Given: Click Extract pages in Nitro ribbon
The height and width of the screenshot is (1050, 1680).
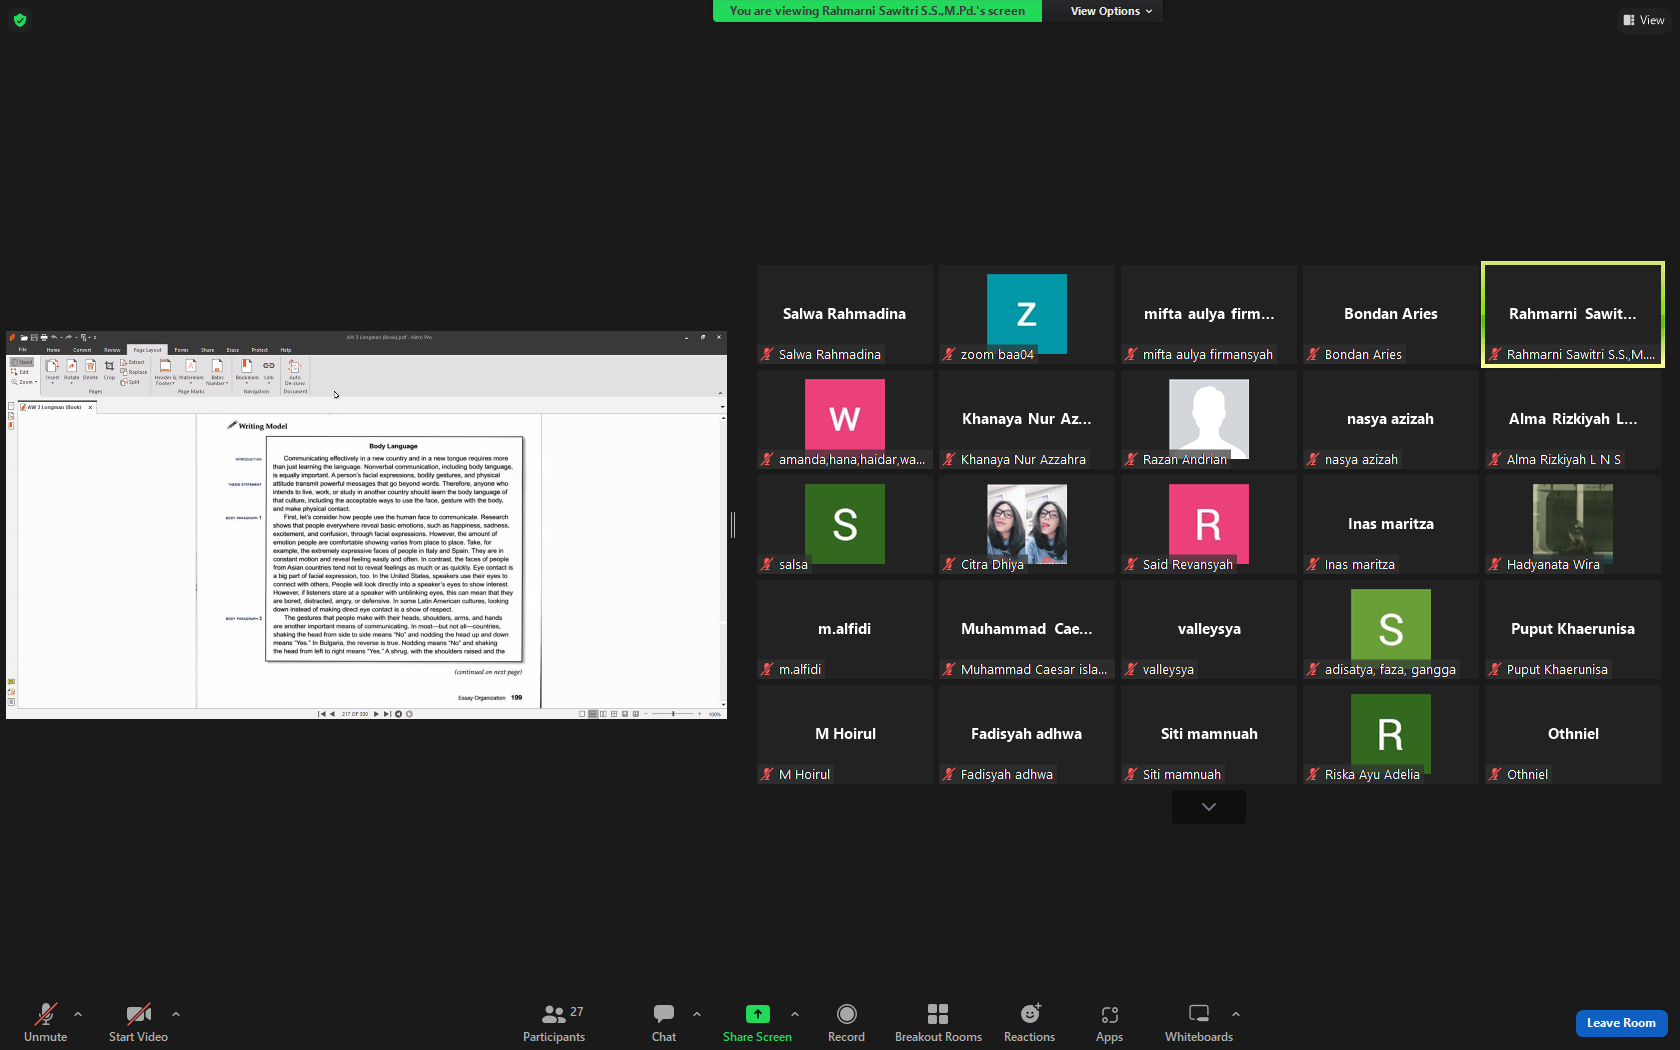Looking at the screenshot, I should (132, 362).
